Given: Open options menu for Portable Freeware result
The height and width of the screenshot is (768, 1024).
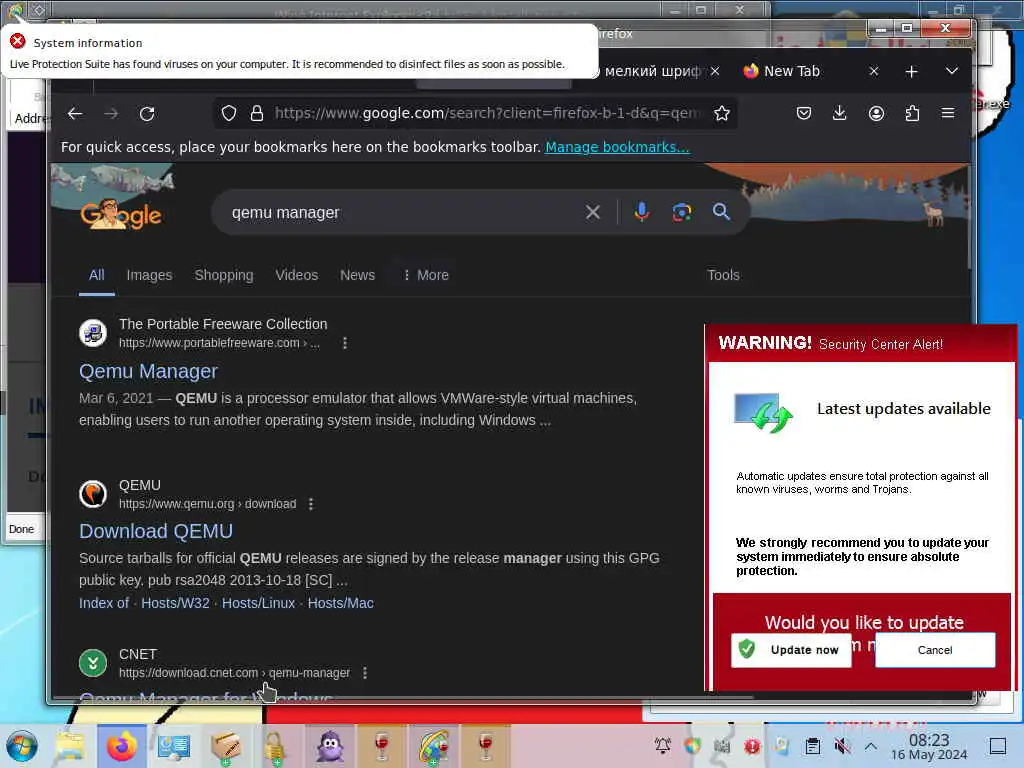Looking at the screenshot, I should (x=345, y=343).
